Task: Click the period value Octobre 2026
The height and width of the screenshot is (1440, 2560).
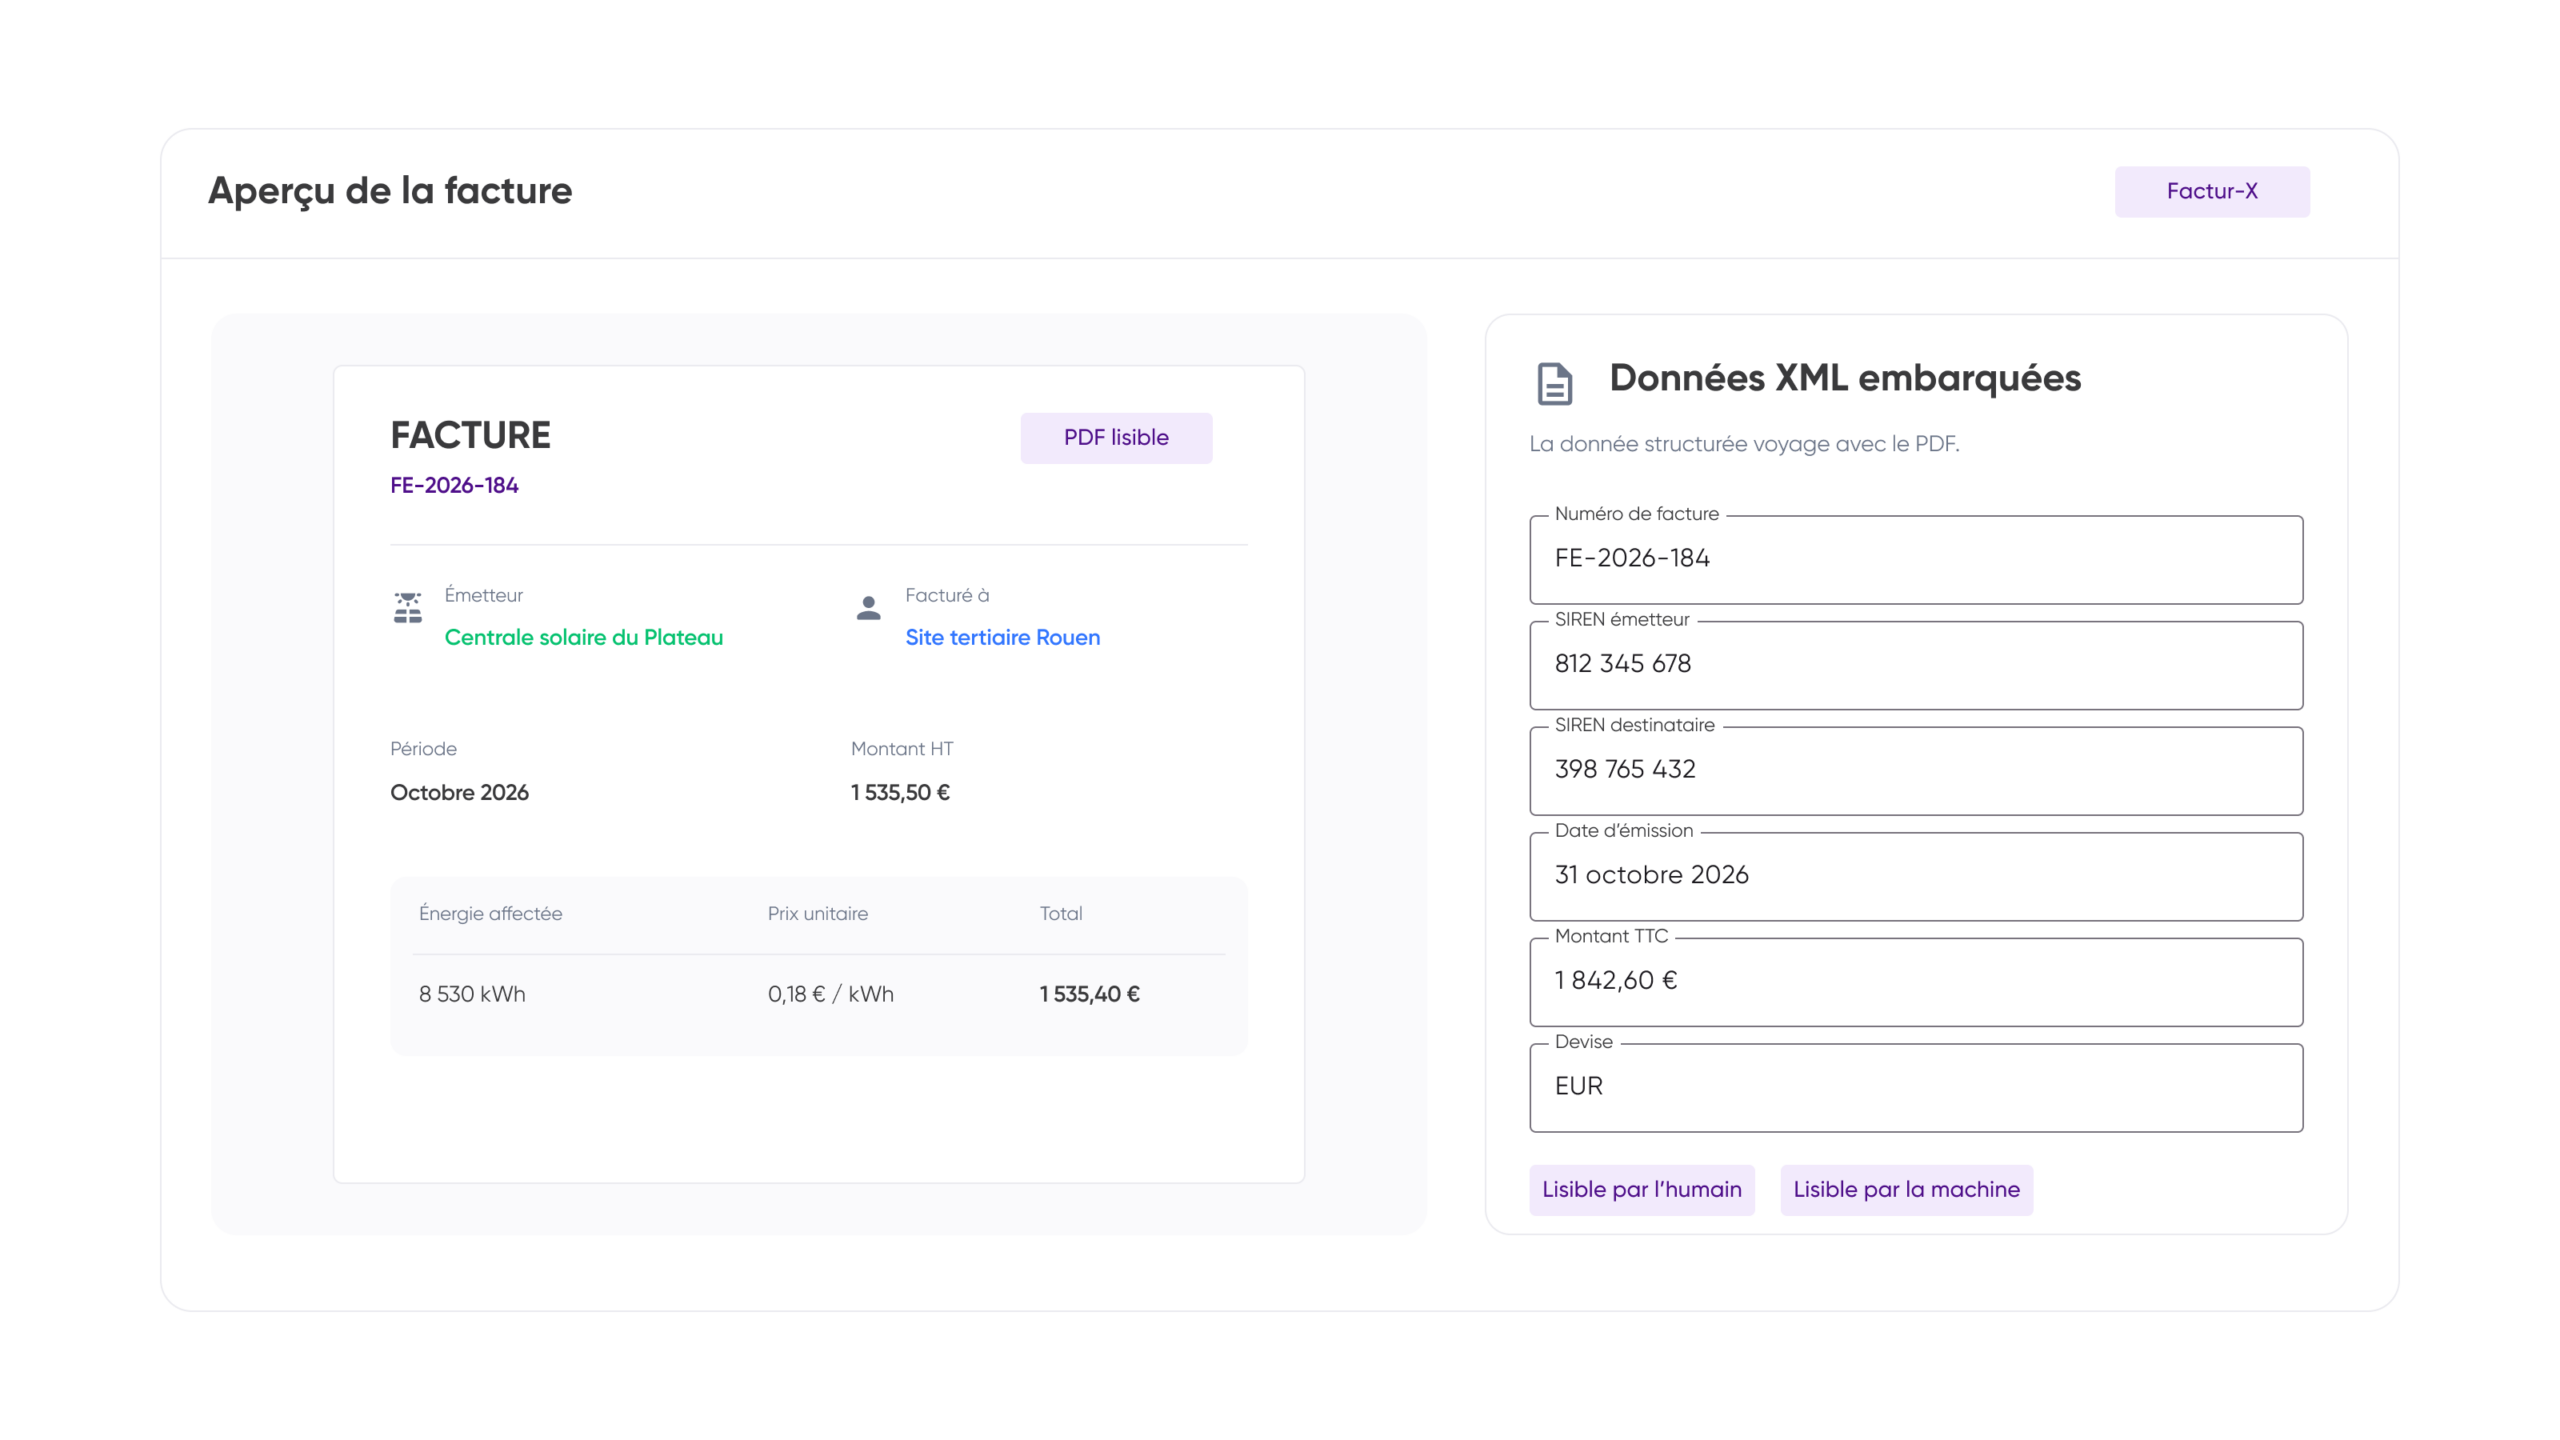Action: (x=459, y=792)
